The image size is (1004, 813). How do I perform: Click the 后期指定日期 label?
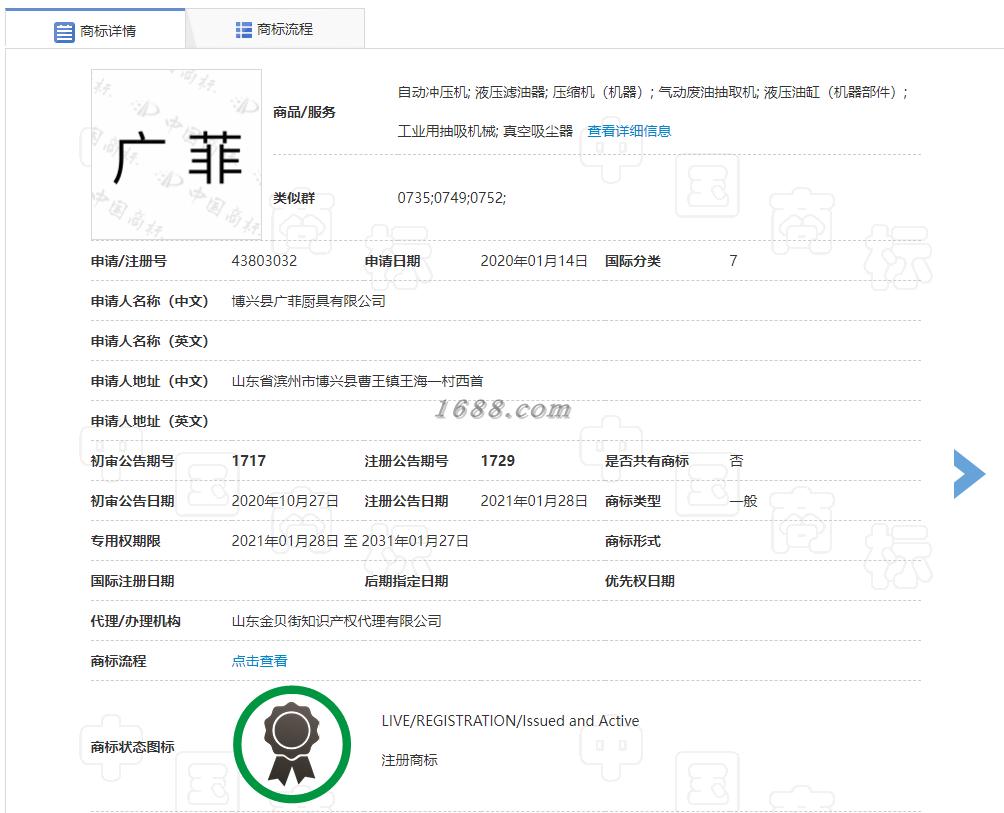tap(406, 581)
